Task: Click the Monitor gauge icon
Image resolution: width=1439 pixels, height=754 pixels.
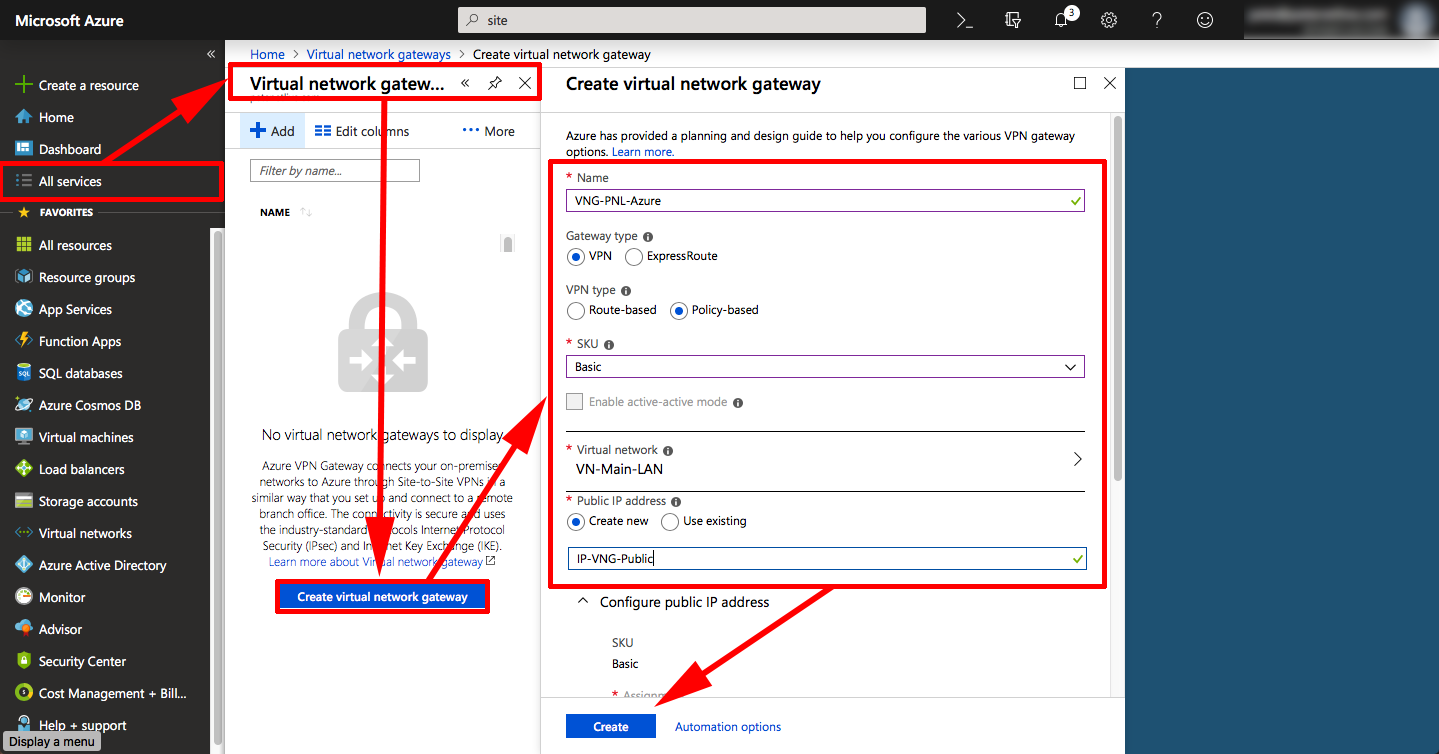Action: (24, 597)
